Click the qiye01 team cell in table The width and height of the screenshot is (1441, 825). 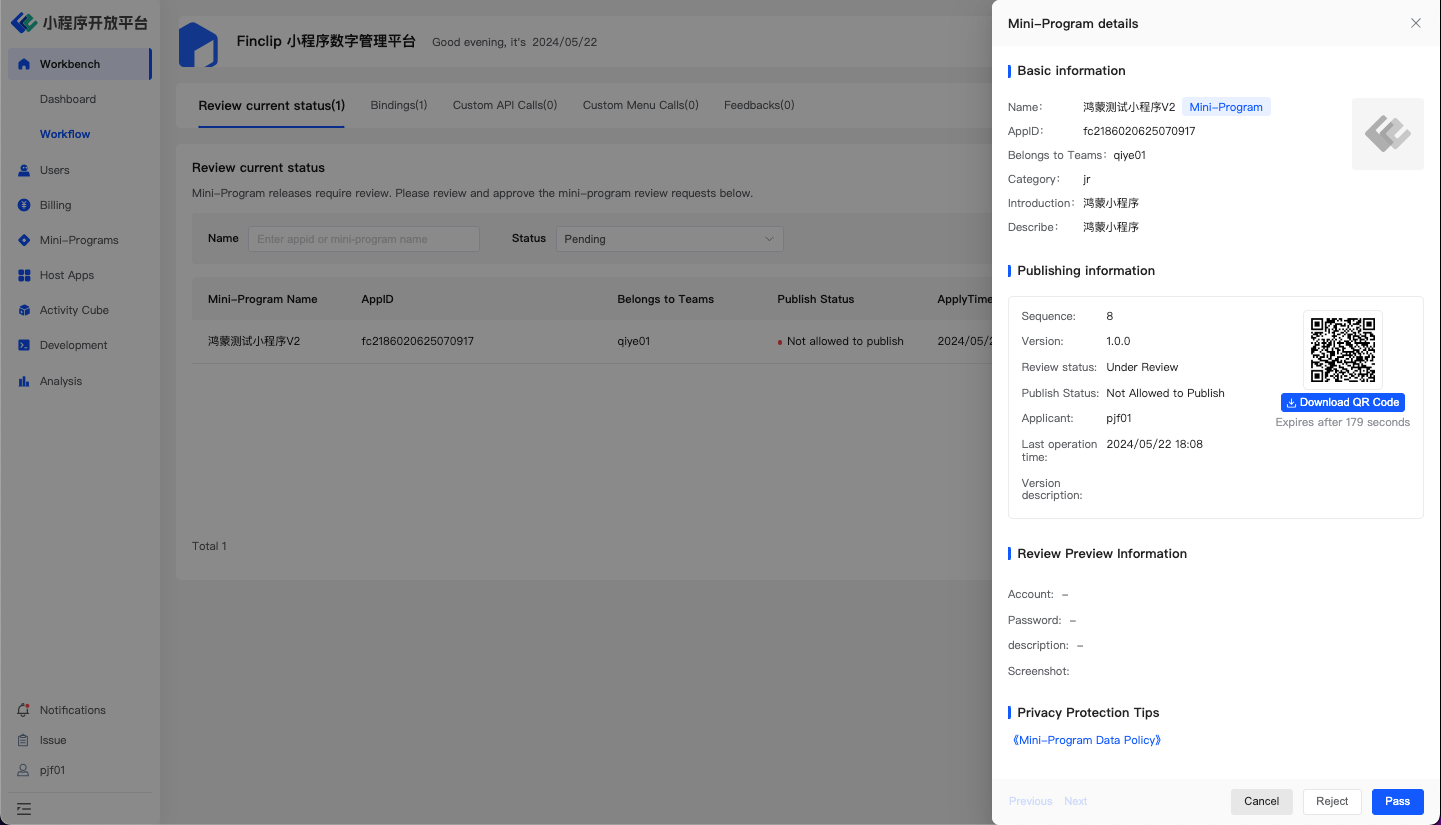(x=634, y=341)
